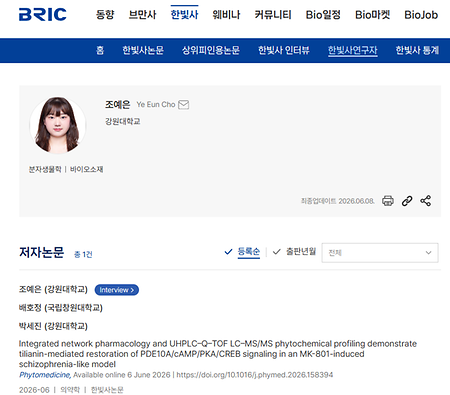Click the 최종업데이트 2026.06.08. text

(x=338, y=201)
